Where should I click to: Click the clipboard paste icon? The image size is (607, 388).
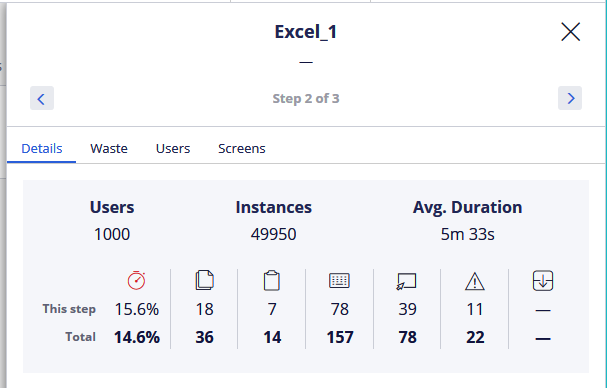[272, 280]
